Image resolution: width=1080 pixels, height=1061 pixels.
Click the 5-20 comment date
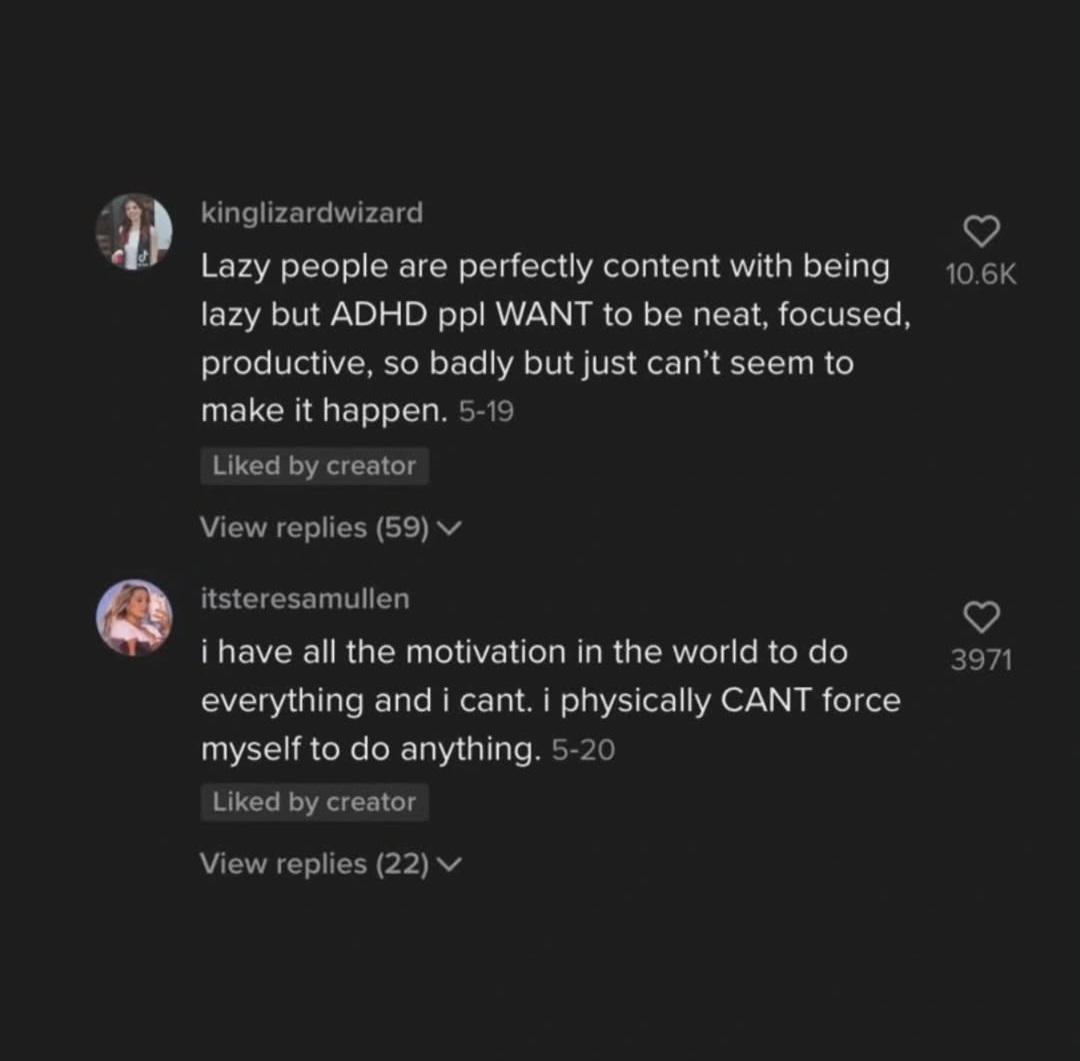(x=583, y=750)
